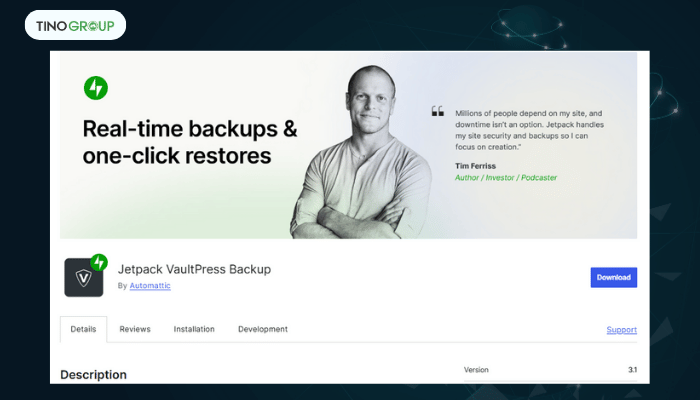Image resolution: width=700 pixels, height=400 pixels.
Task: Open the Details tab
Action: tap(83, 329)
